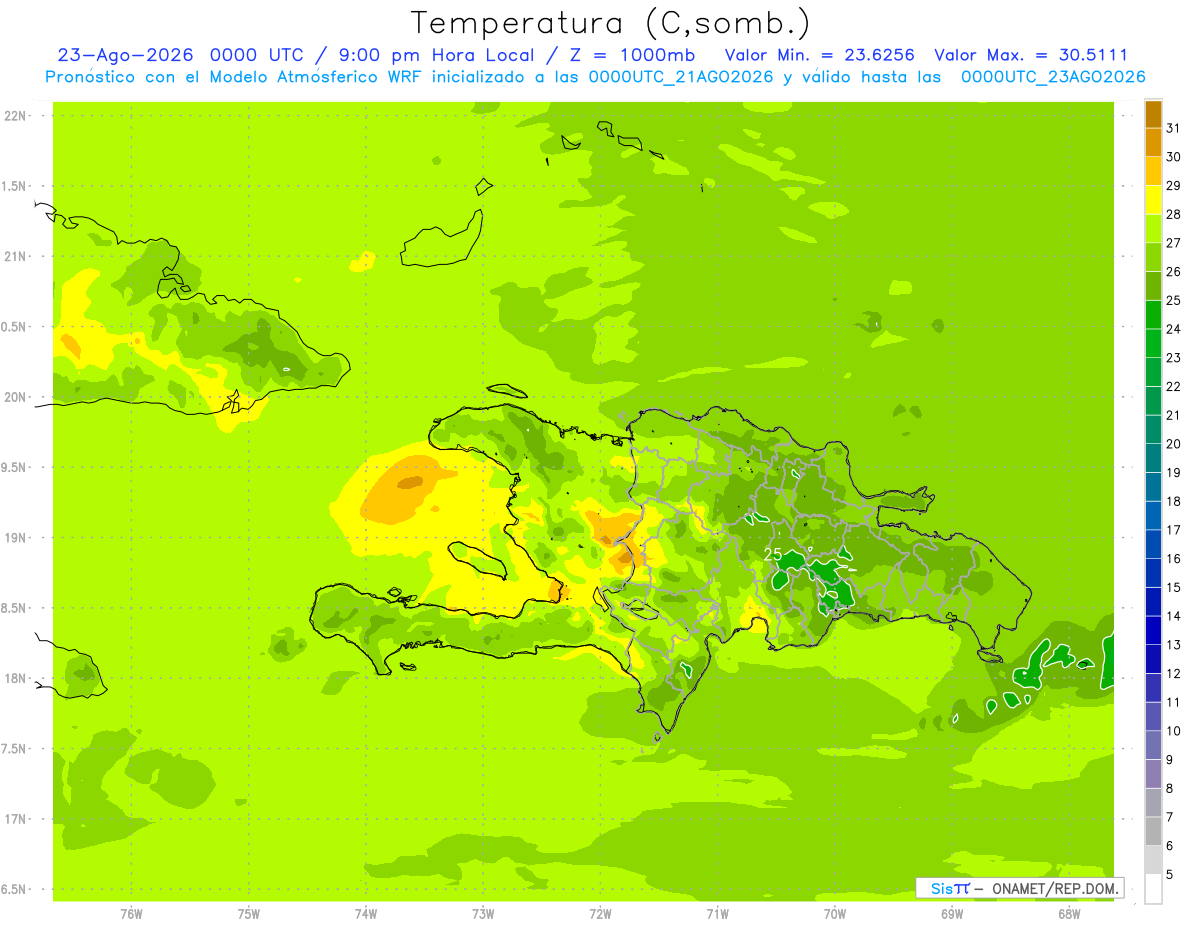Click the 1.5N latitude label
The width and height of the screenshot is (1200, 927).
[15, 186]
